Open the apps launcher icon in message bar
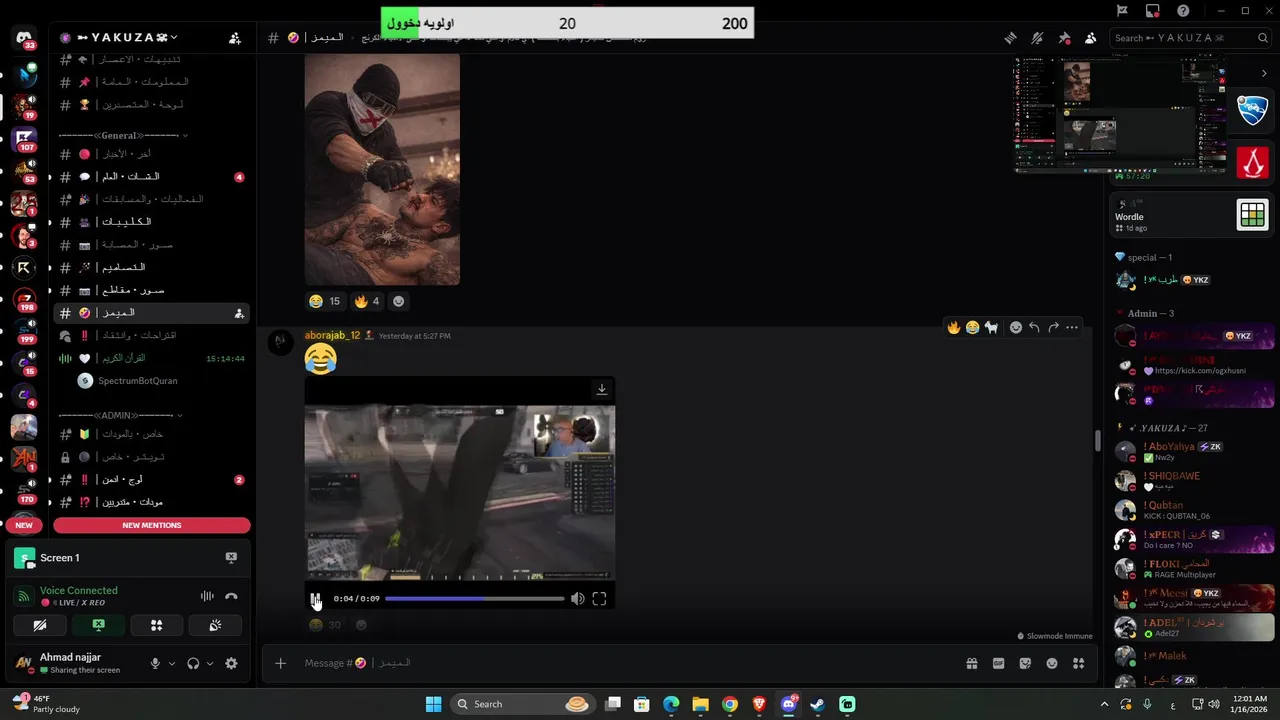Screen dimensions: 1280x720 click(x=1078, y=663)
